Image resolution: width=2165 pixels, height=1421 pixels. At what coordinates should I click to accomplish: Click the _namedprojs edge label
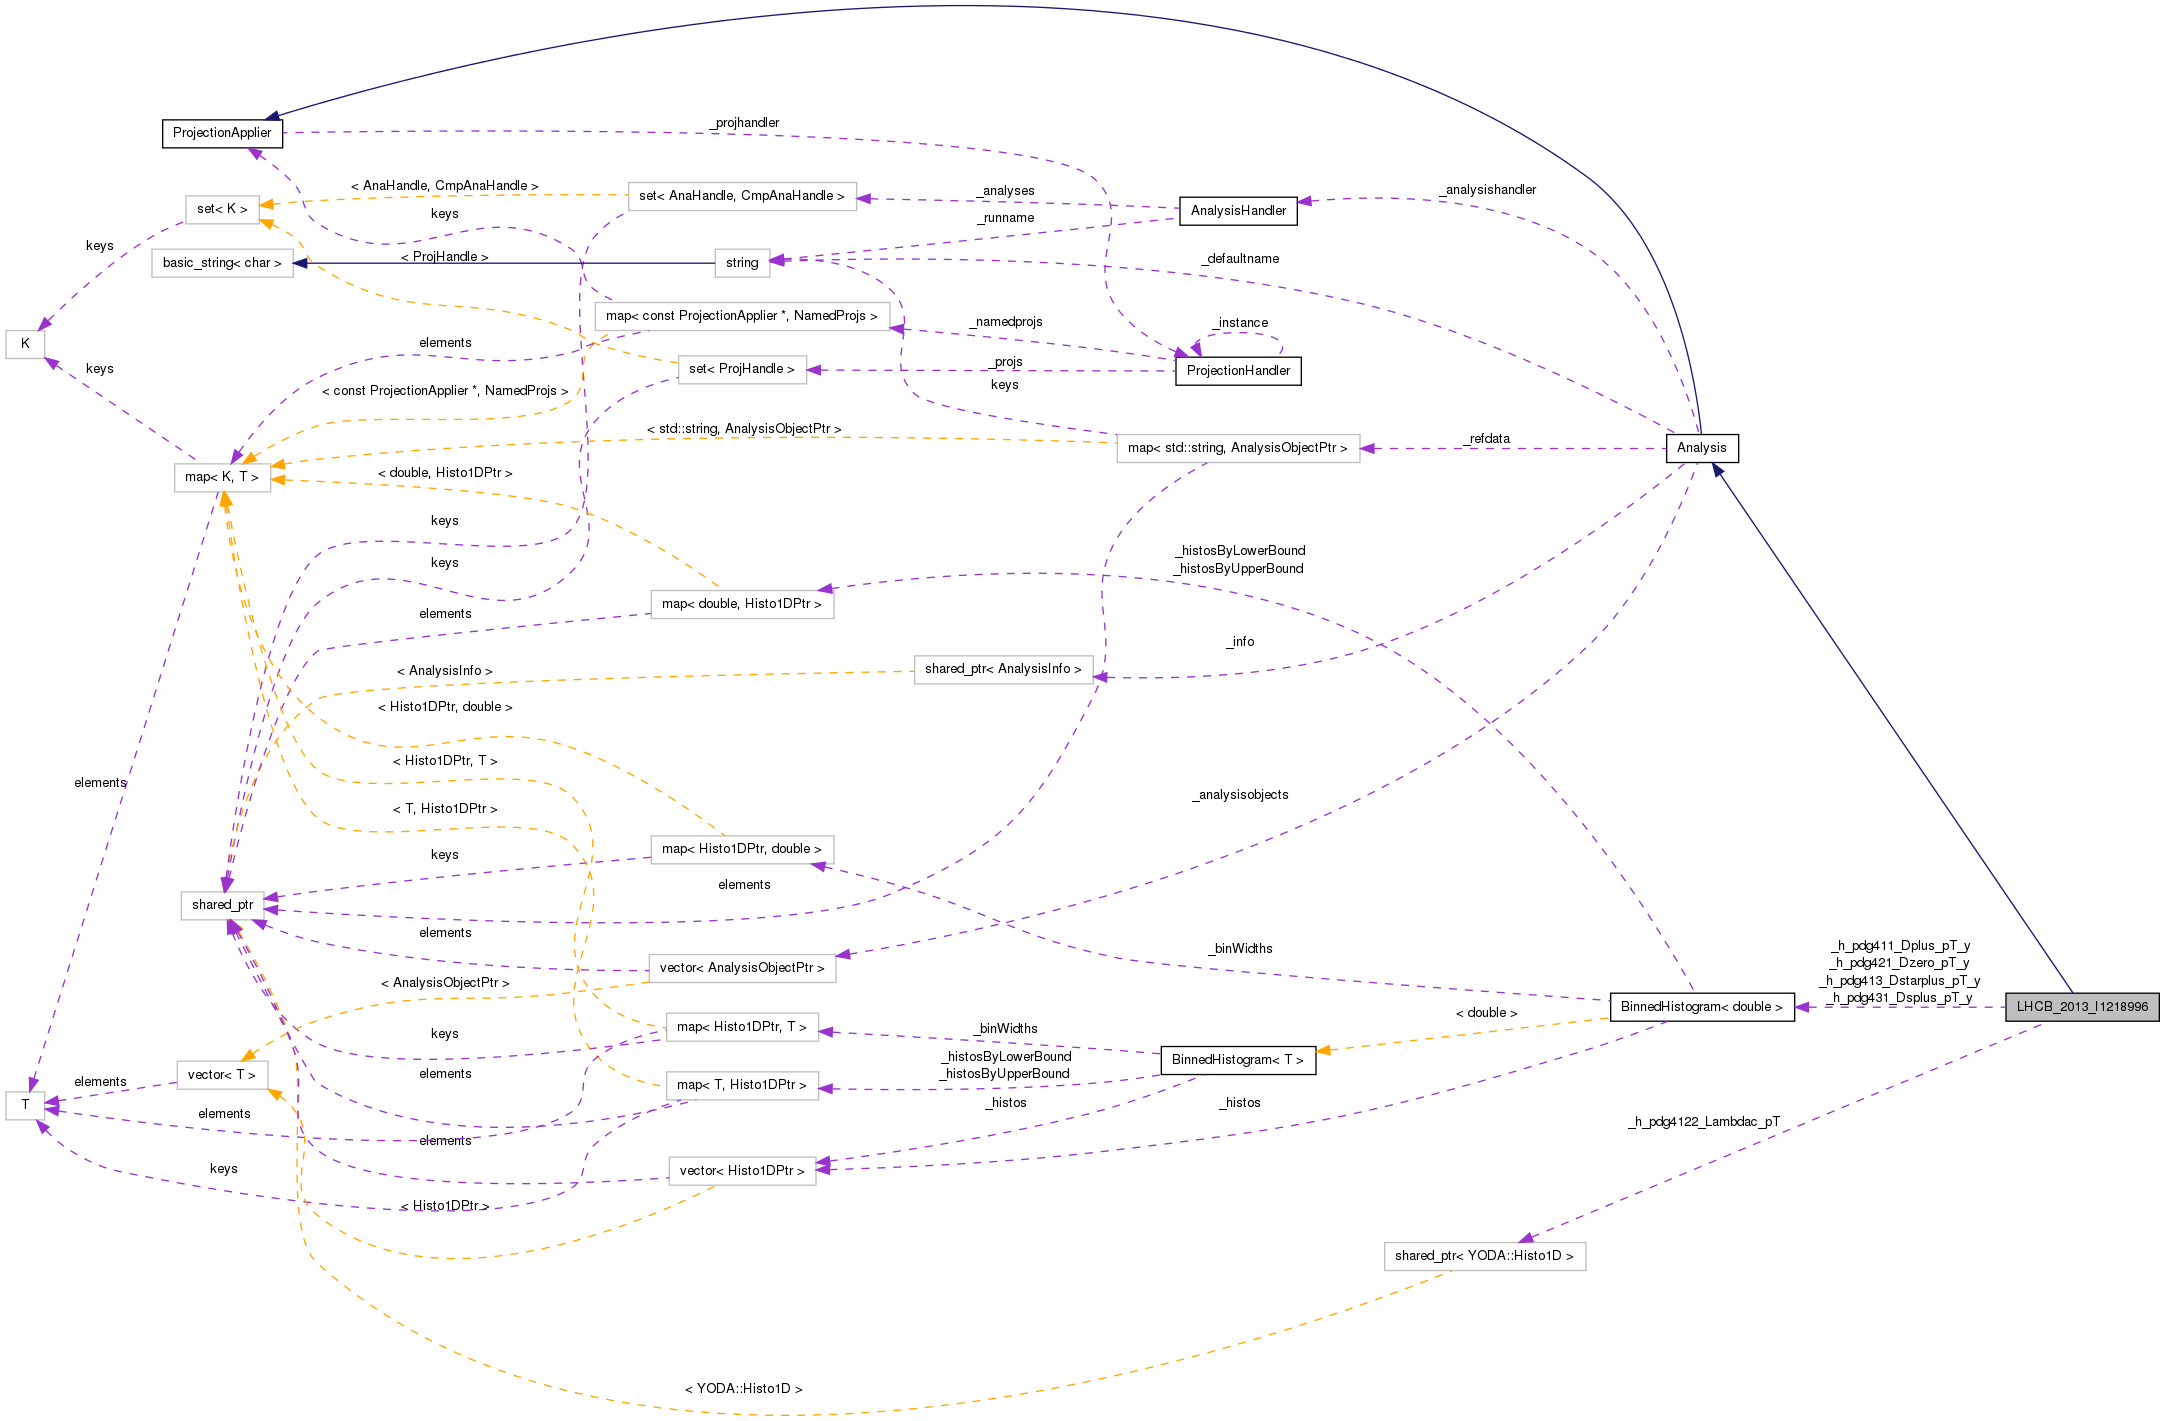pyautogui.click(x=1006, y=322)
